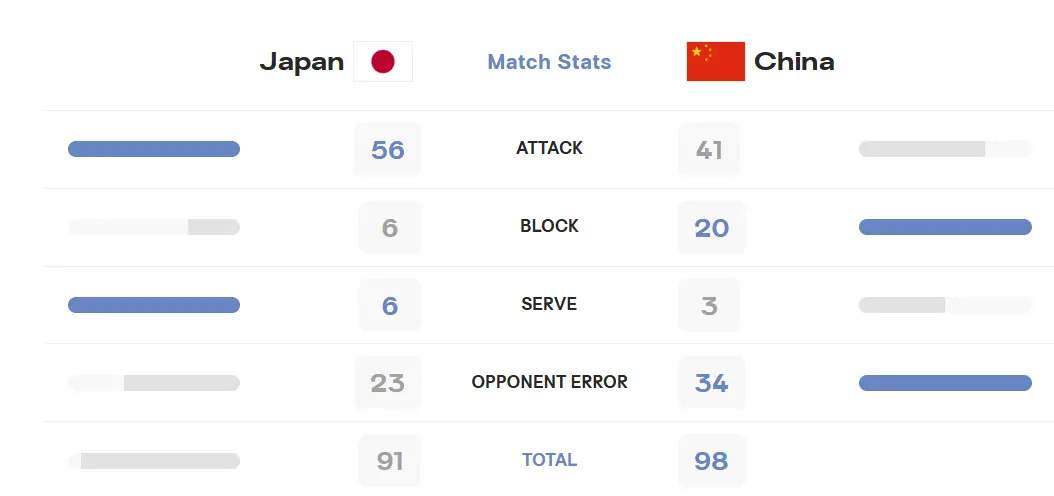Click China's block progress bar
Image resolution: width=1054 pixels, height=496 pixels.
point(945,227)
